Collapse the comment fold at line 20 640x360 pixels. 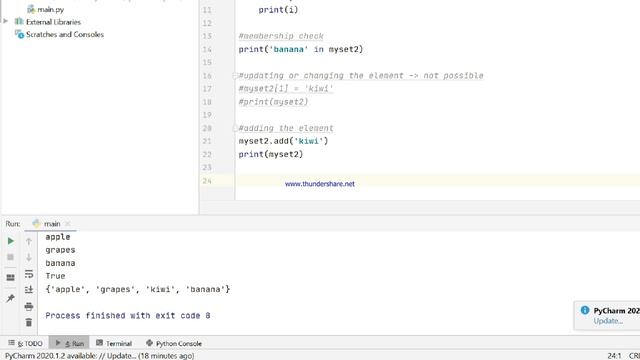235,128
